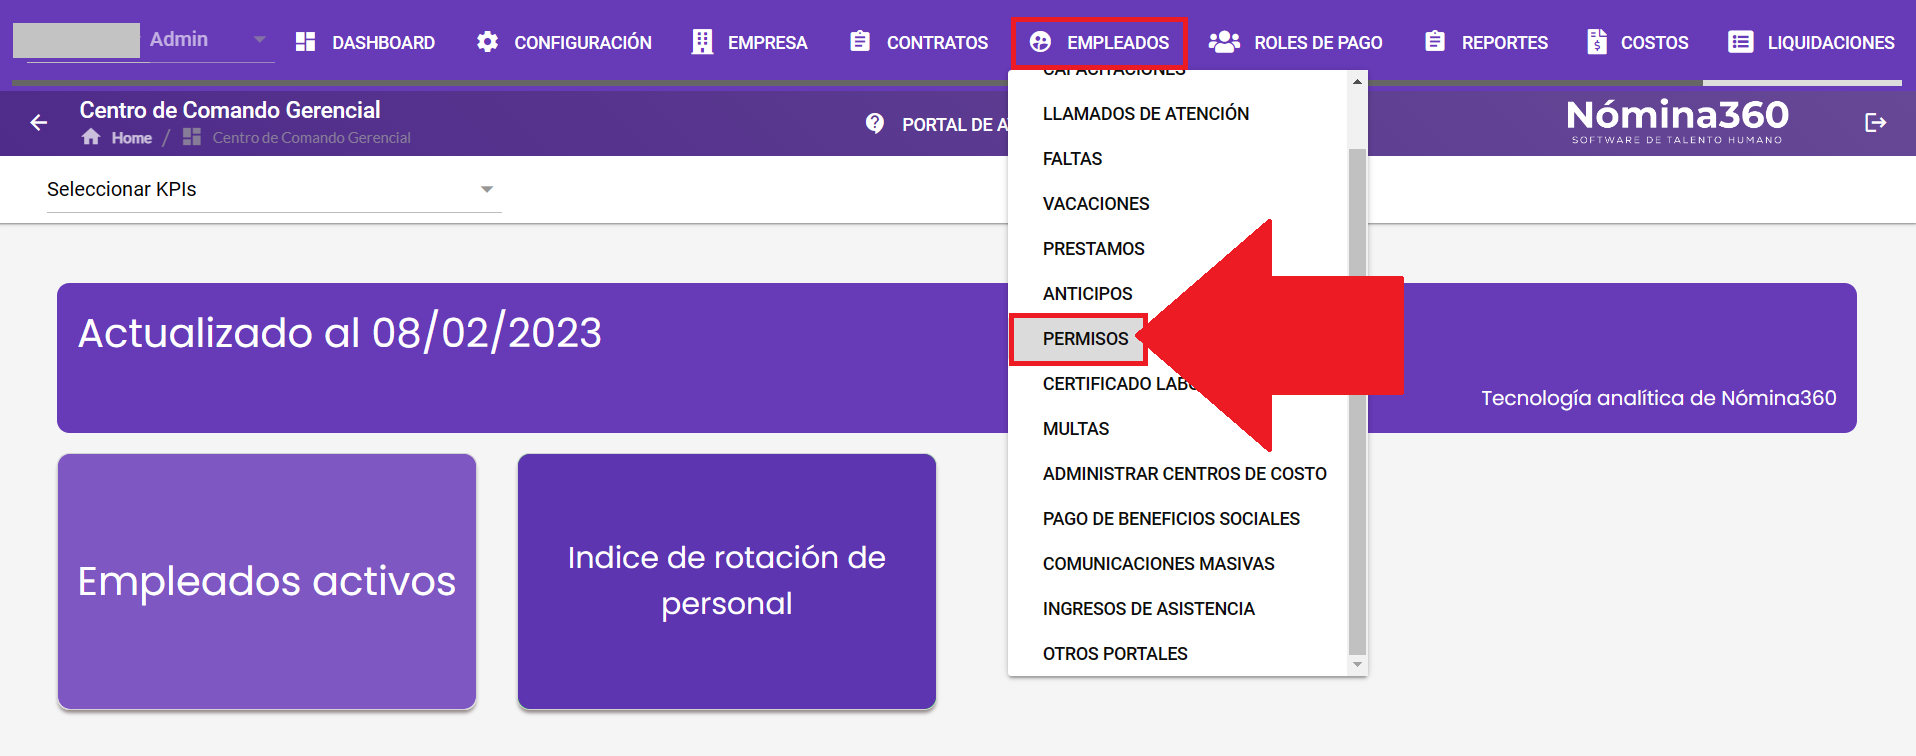Click the Roles de Pago people icon
This screenshot has height=756, width=1916.
(x=1224, y=41)
